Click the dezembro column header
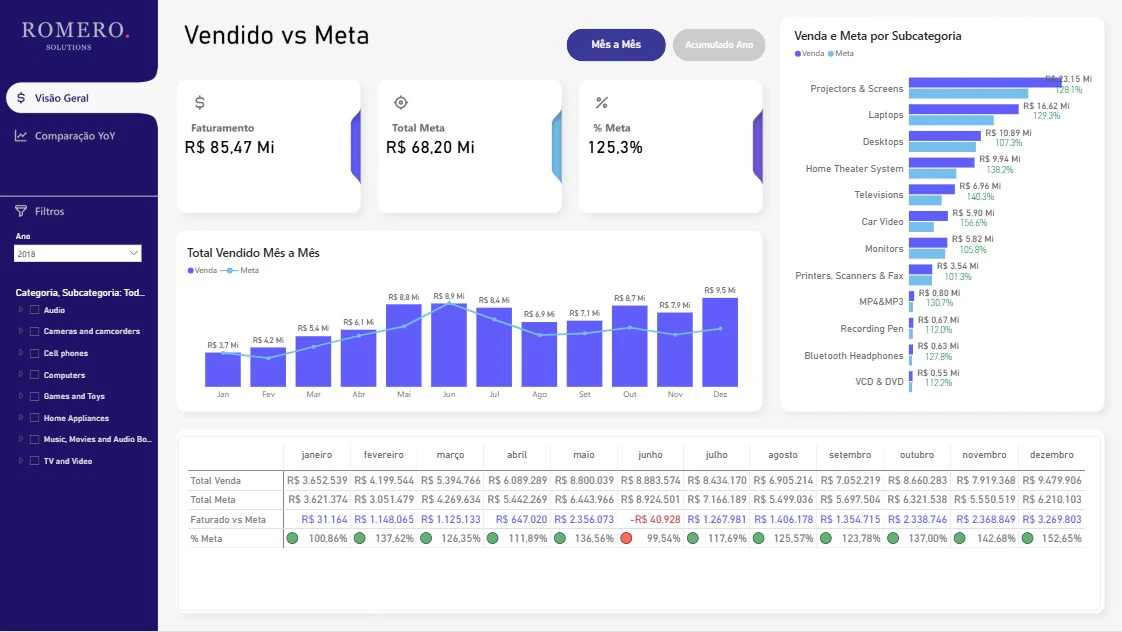1122x632 pixels. (1051, 454)
